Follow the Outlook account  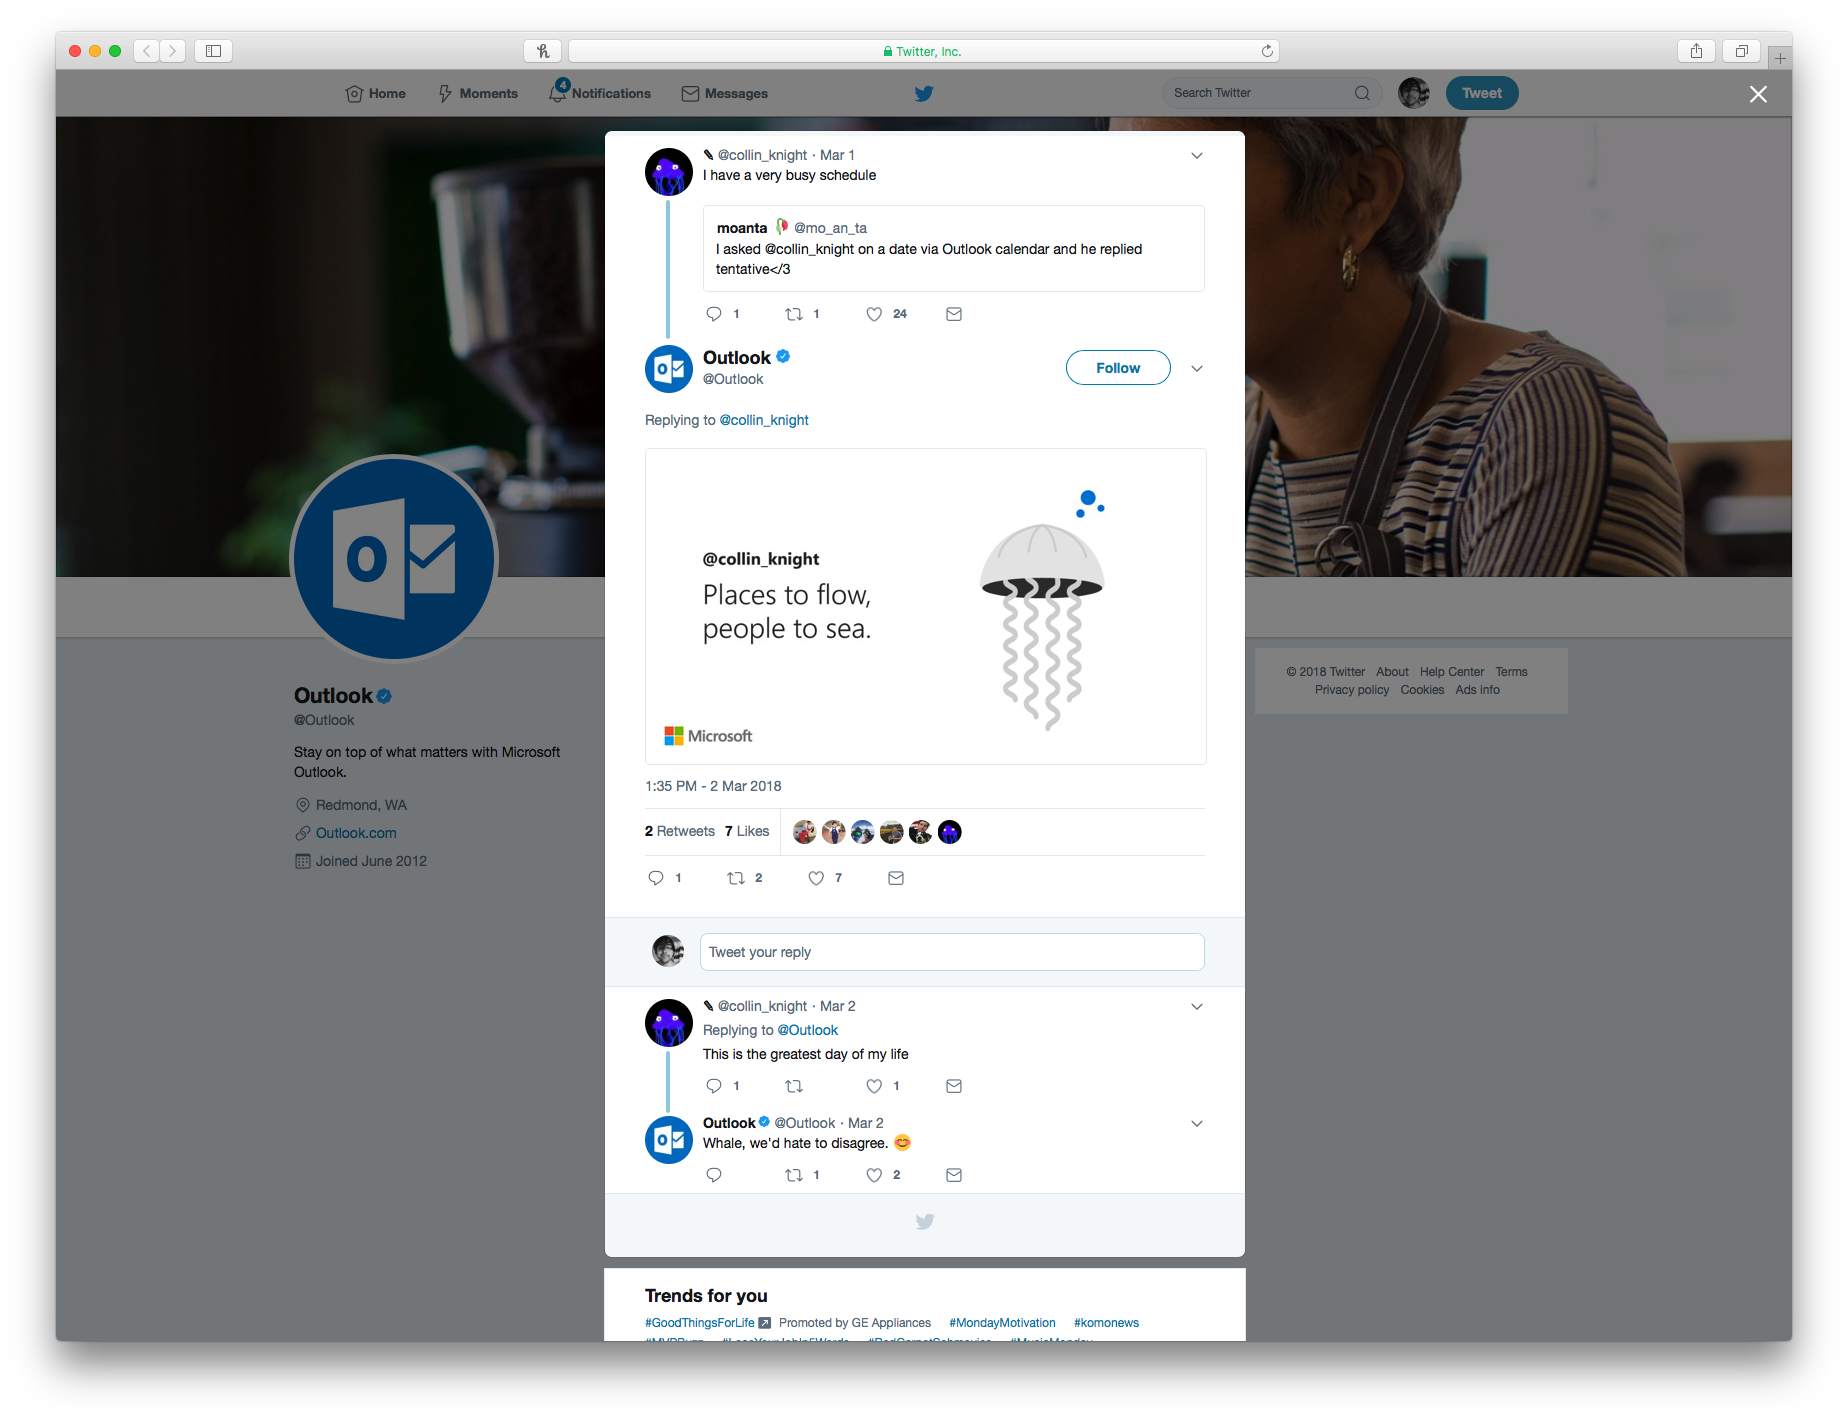(x=1118, y=368)
